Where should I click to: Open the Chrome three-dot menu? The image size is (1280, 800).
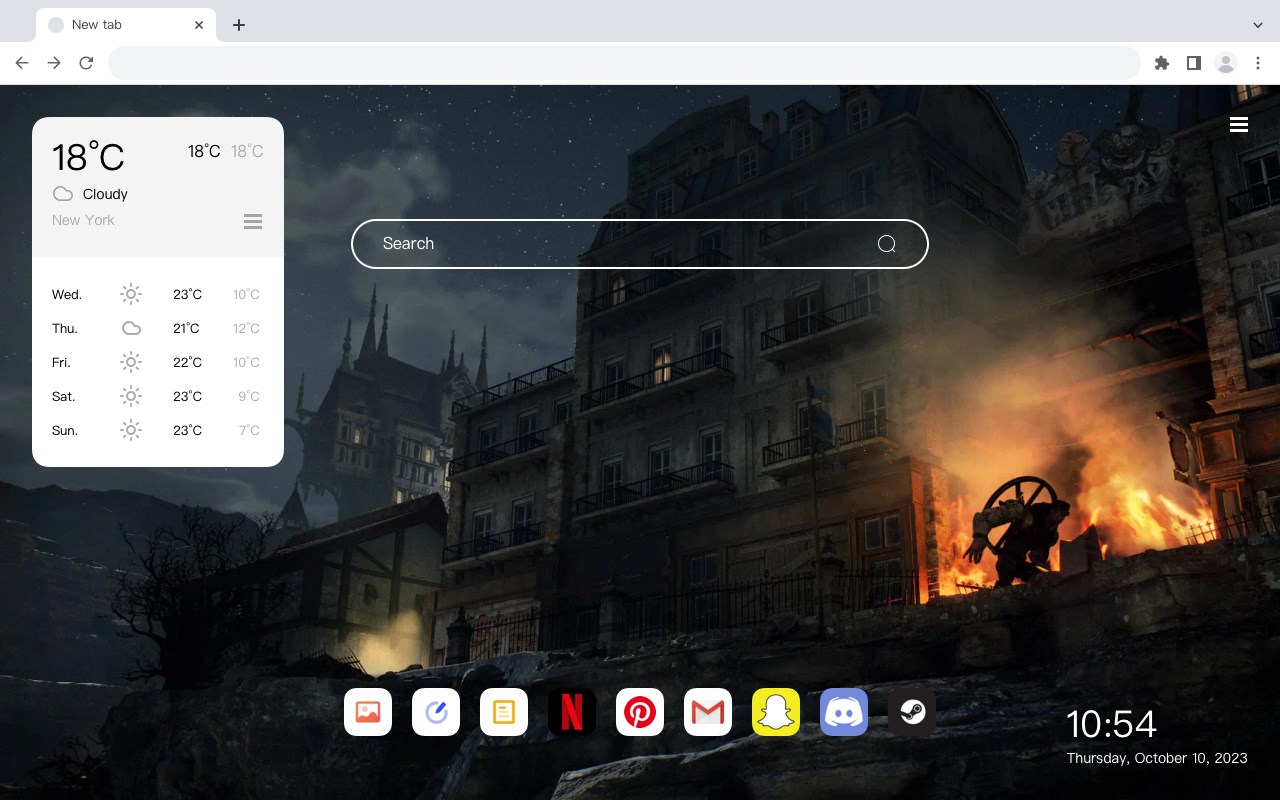click(x=1258, y=63)
